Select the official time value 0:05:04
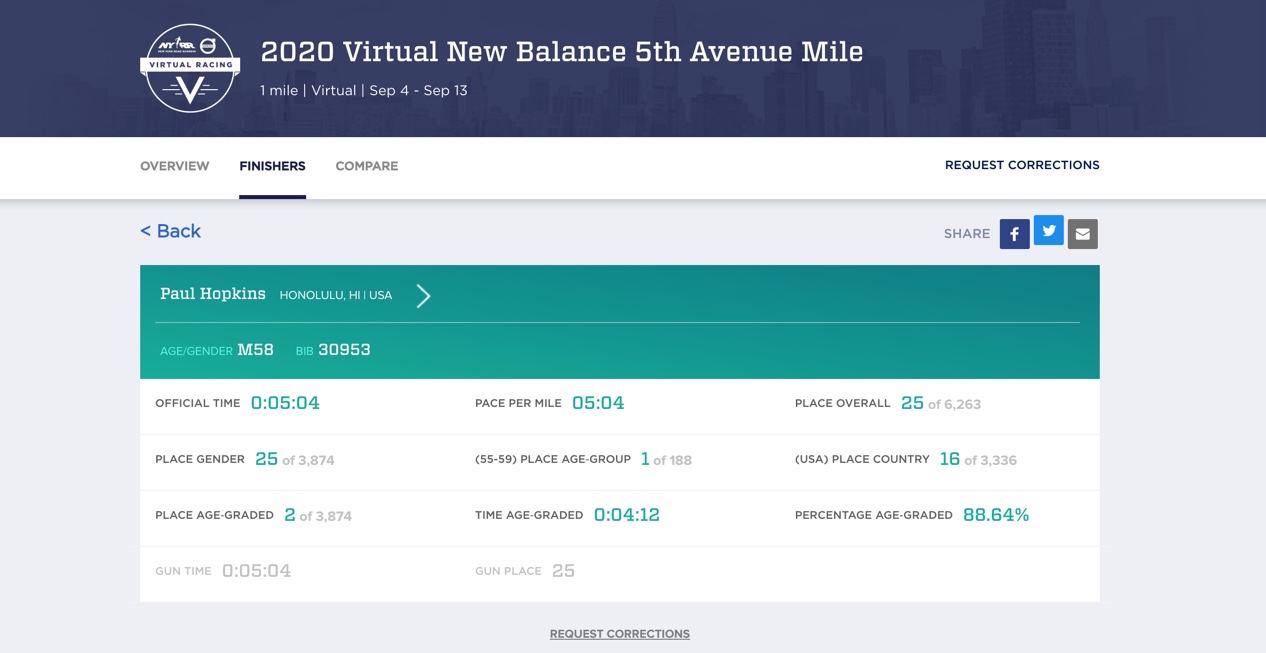This screenshot has height=653, width=1266. coord(285,403)
